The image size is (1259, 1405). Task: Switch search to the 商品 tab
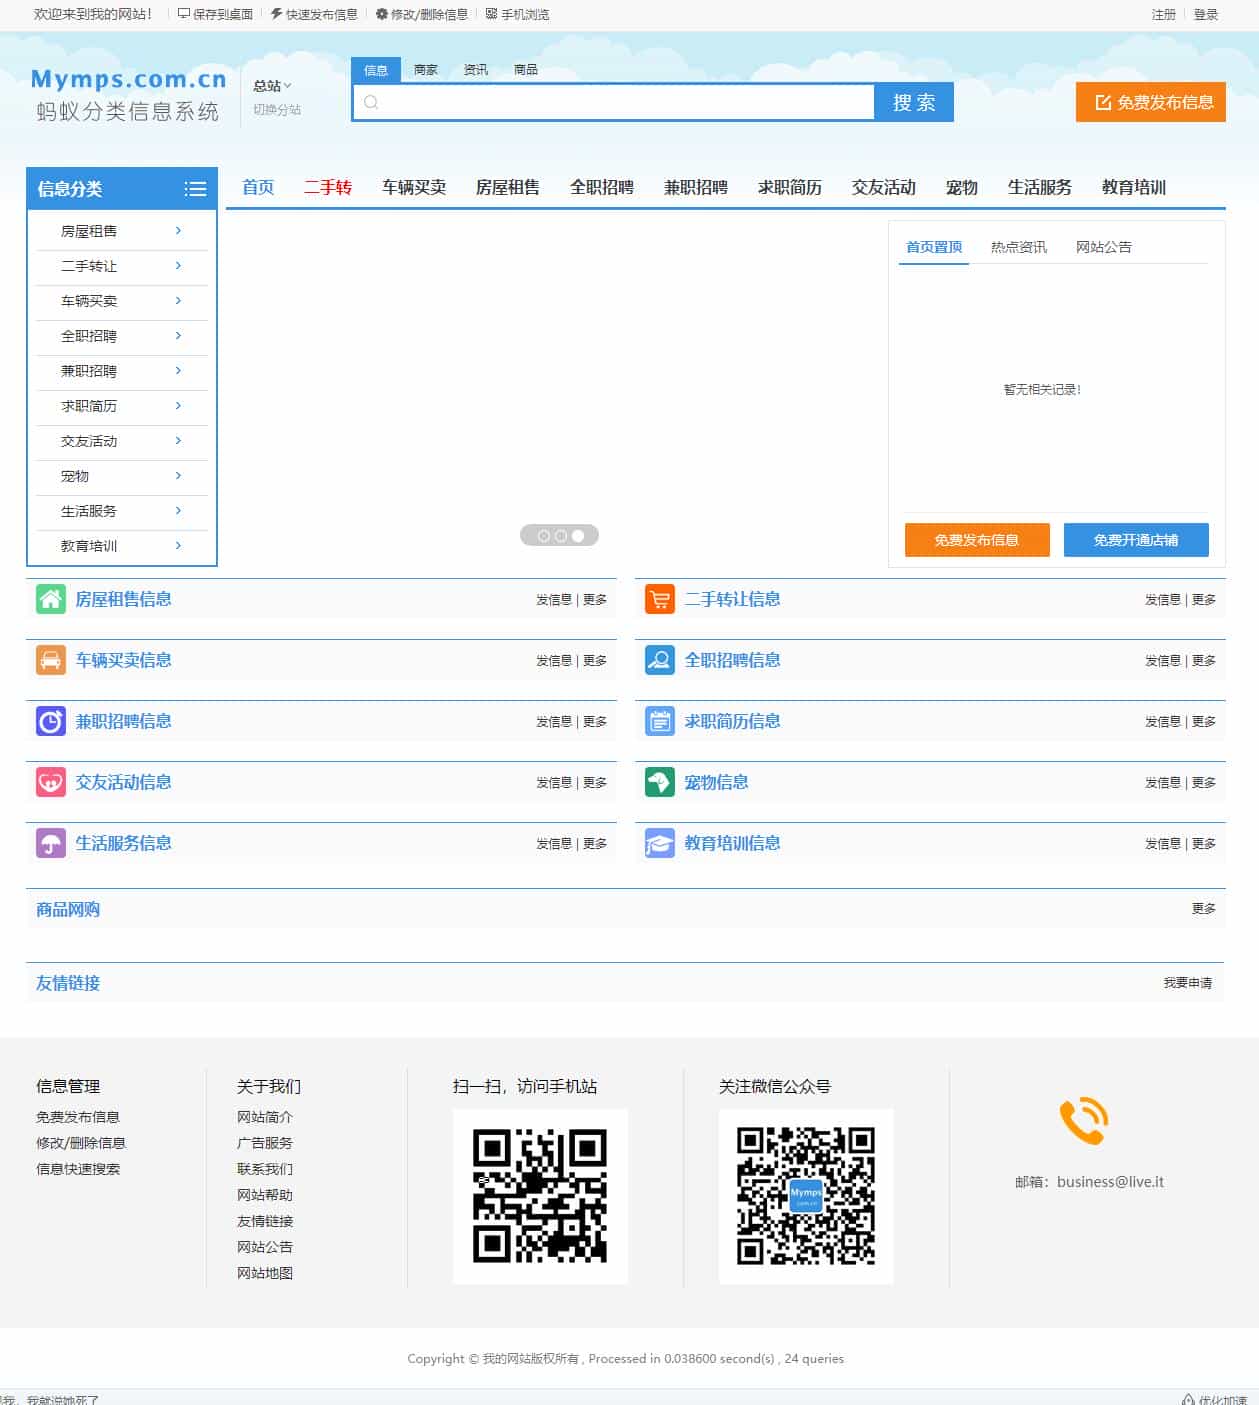coord(526,70)
